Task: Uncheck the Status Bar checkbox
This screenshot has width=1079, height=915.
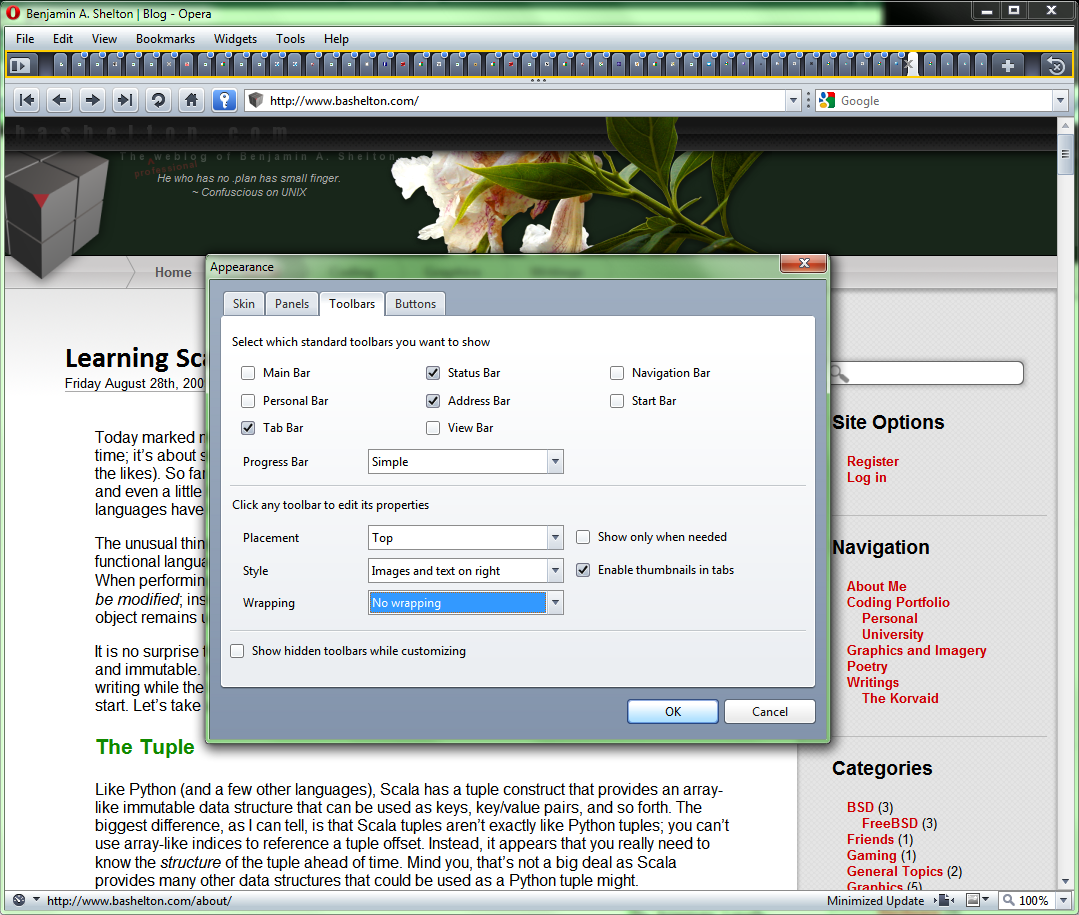Action: tap(433, 373)
